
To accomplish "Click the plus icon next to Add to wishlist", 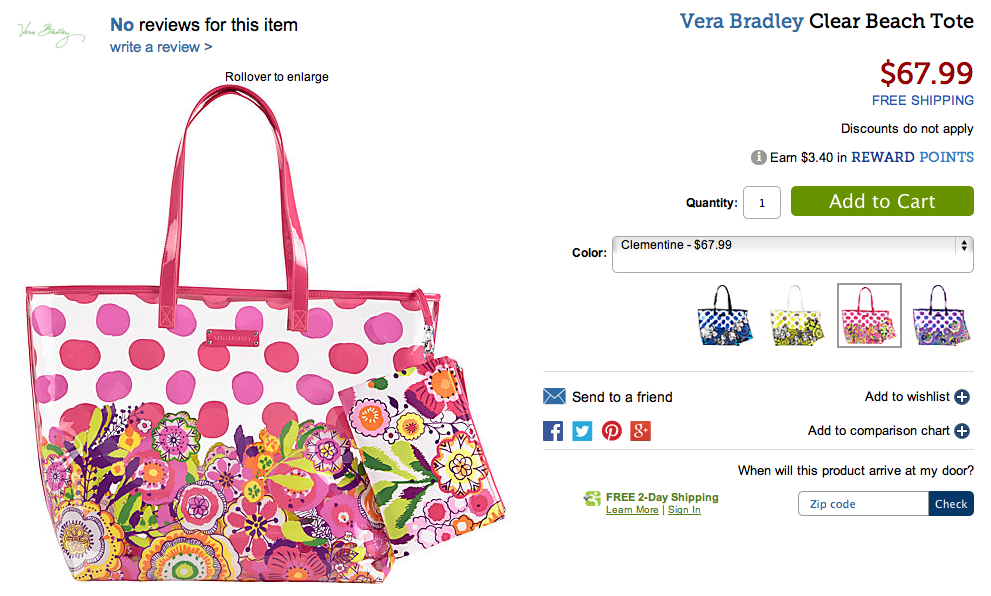I will coord(962,397).
